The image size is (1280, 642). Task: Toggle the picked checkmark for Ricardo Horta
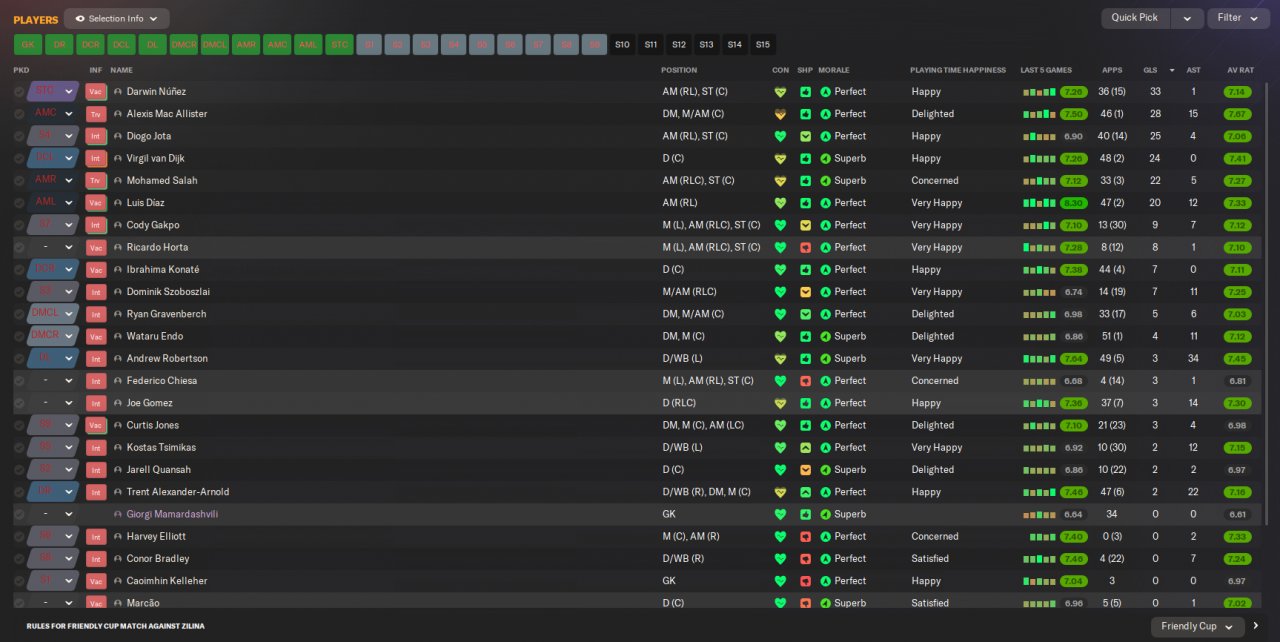pyautogui.click(x=19, y=247)
